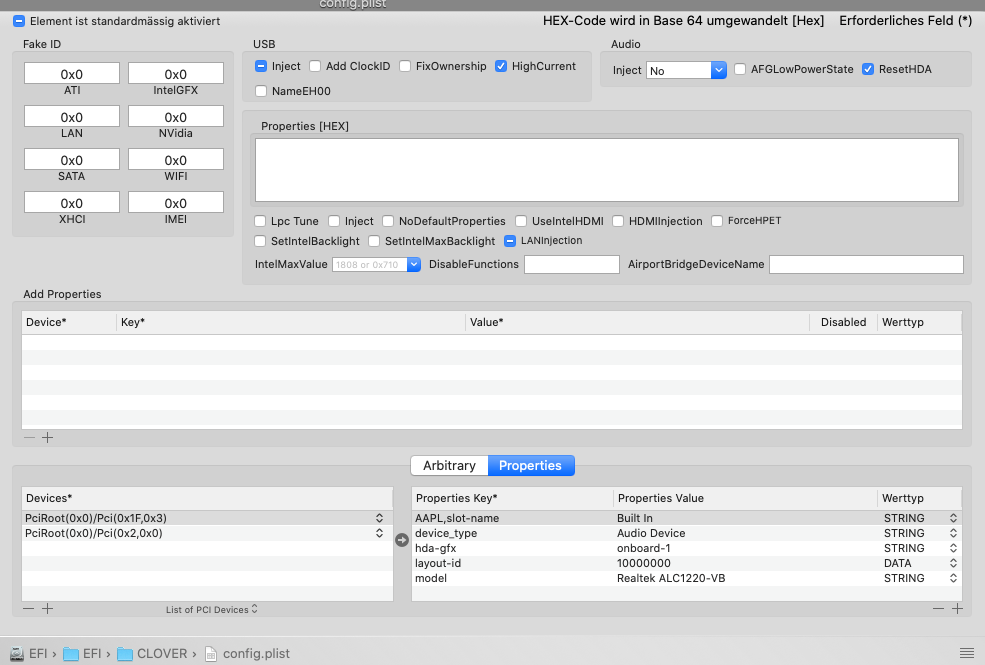Change the Werttyp of device_type row
This screenshot has height=665, width=985.
tap(954, 533)
